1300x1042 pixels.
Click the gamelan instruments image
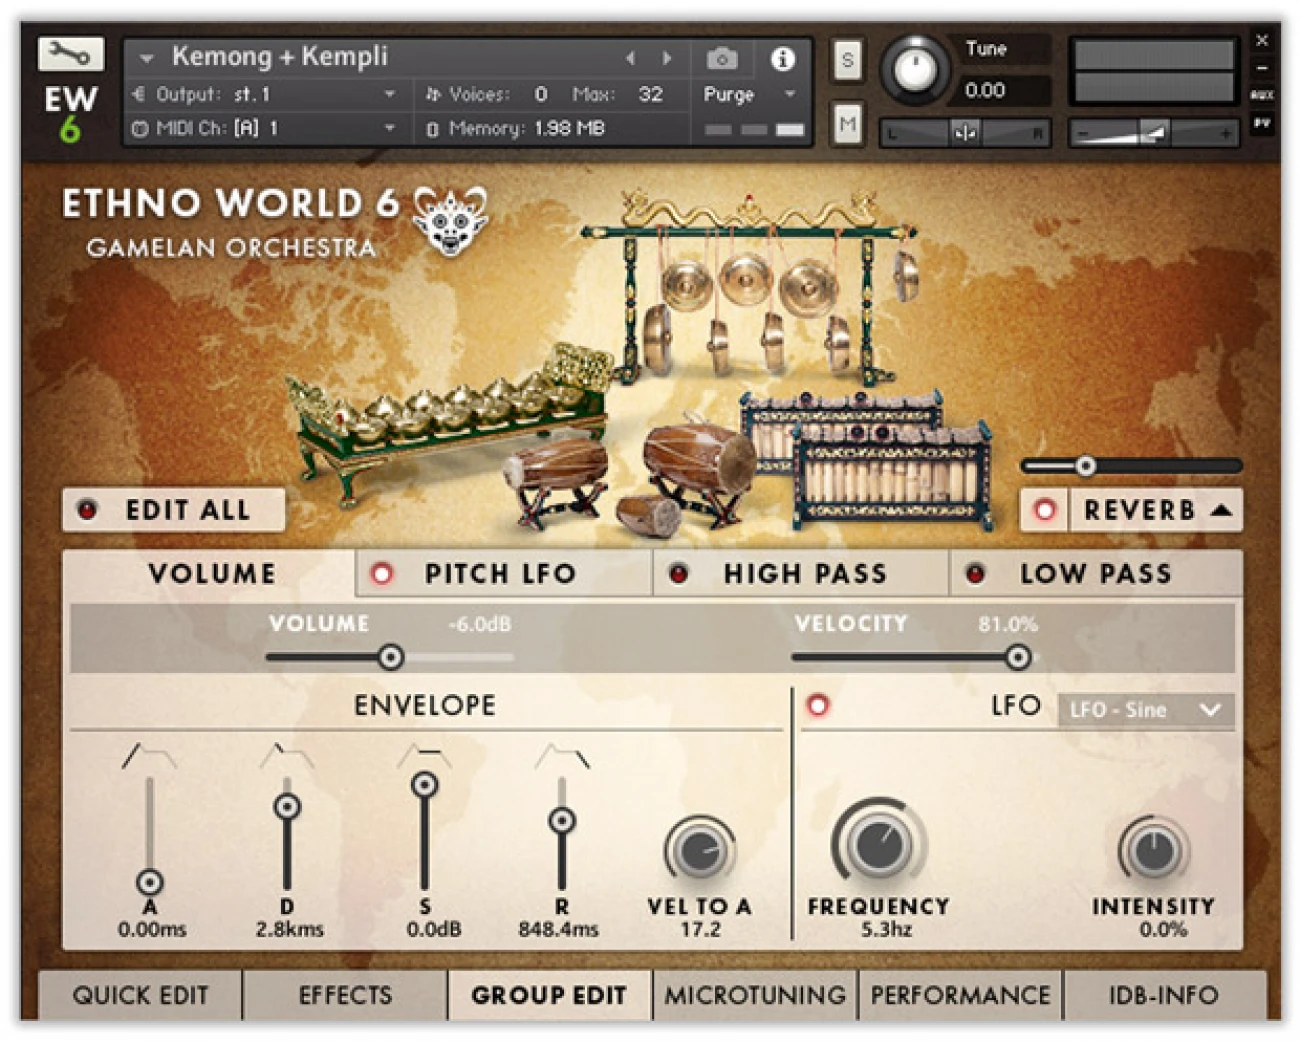pos(640,365)
